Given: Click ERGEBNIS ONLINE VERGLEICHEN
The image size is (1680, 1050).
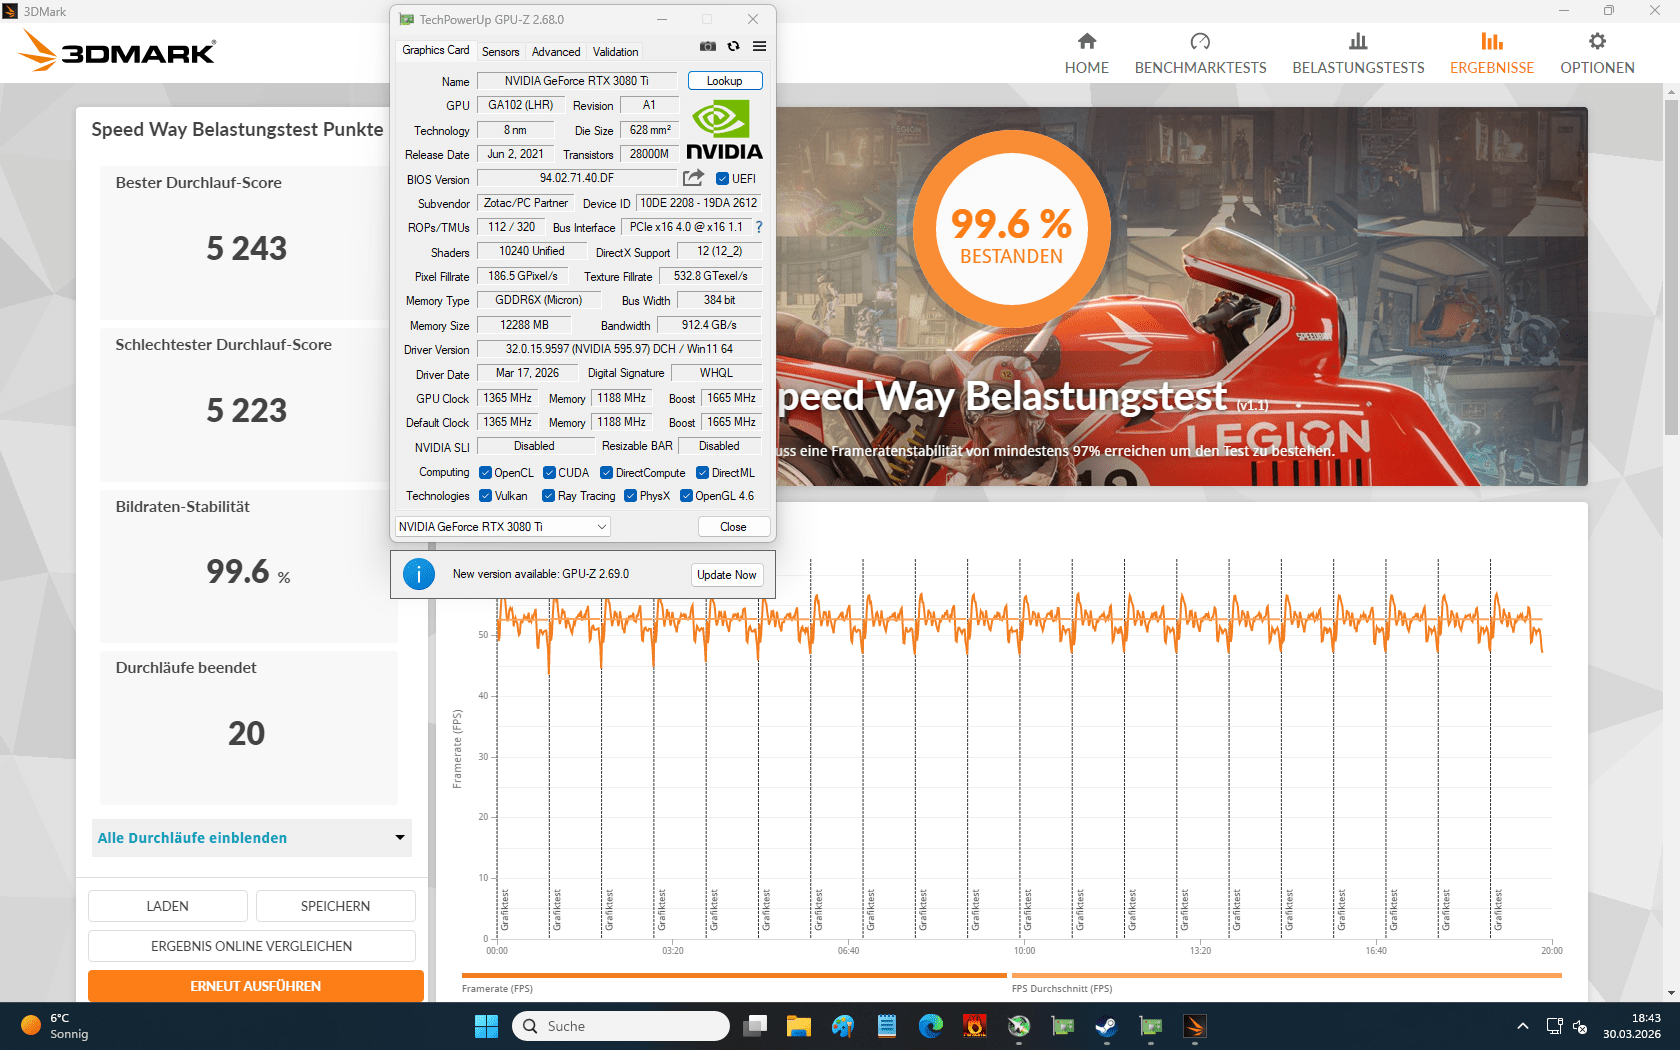Looking at the screenshot, I should pyautogui.click(x=252, y=946).
